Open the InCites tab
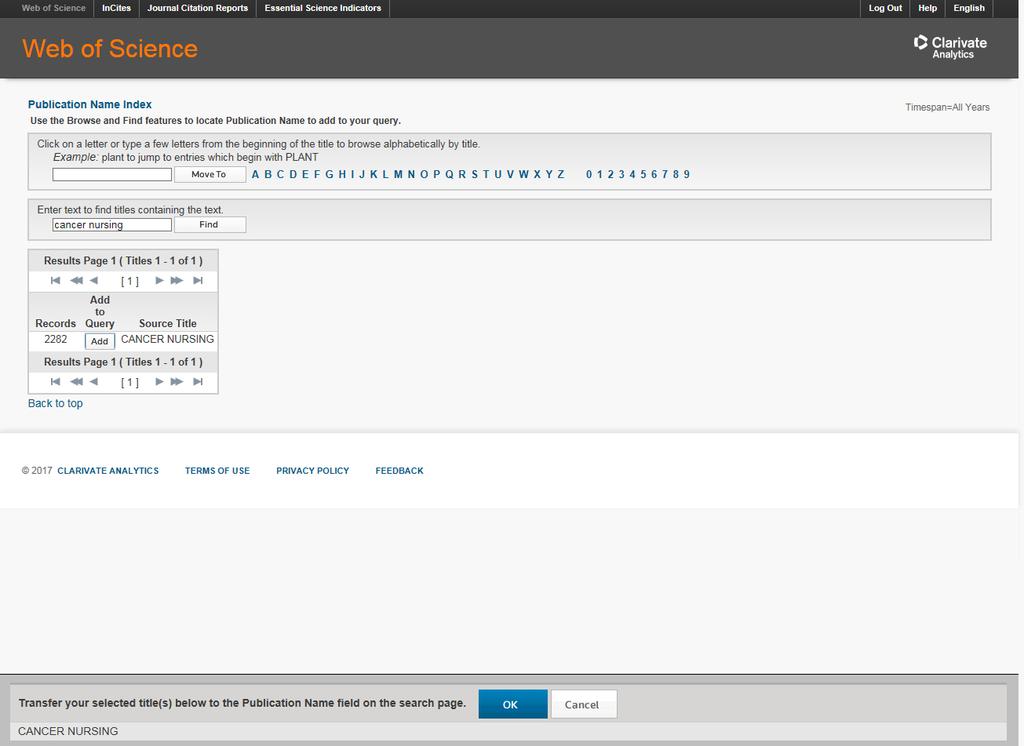Image resolution: width=1024 pixels, height=746 pixels. [116, 8]
